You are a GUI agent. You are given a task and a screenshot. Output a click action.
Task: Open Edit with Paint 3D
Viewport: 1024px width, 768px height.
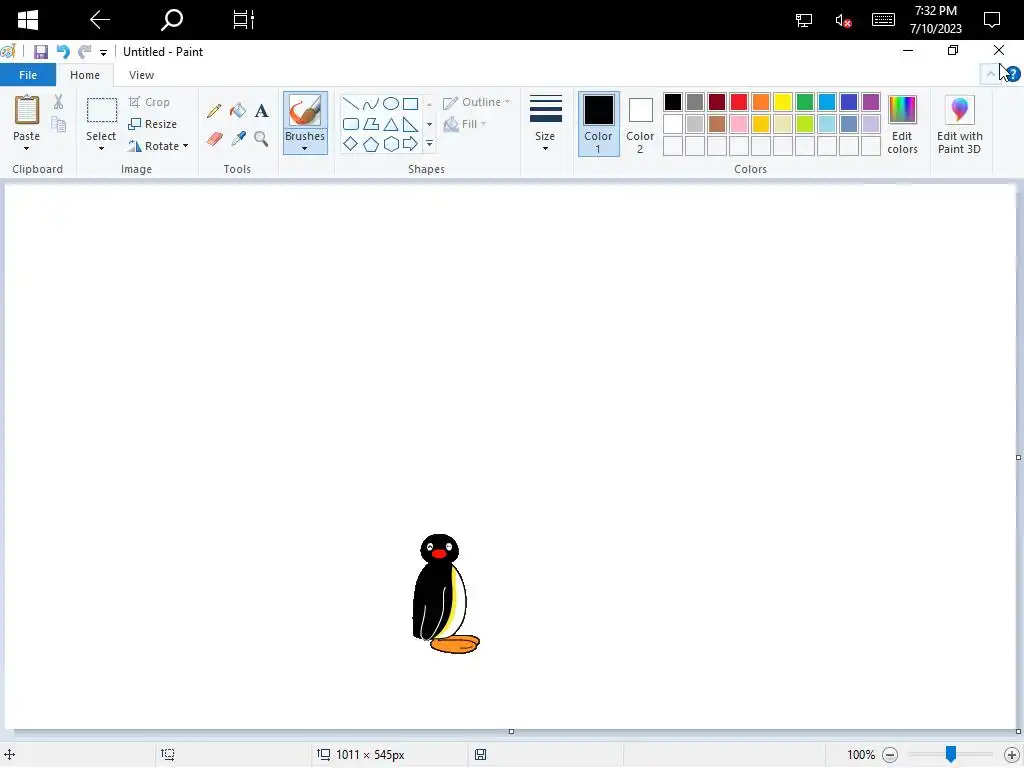click(x=959, y=125)
